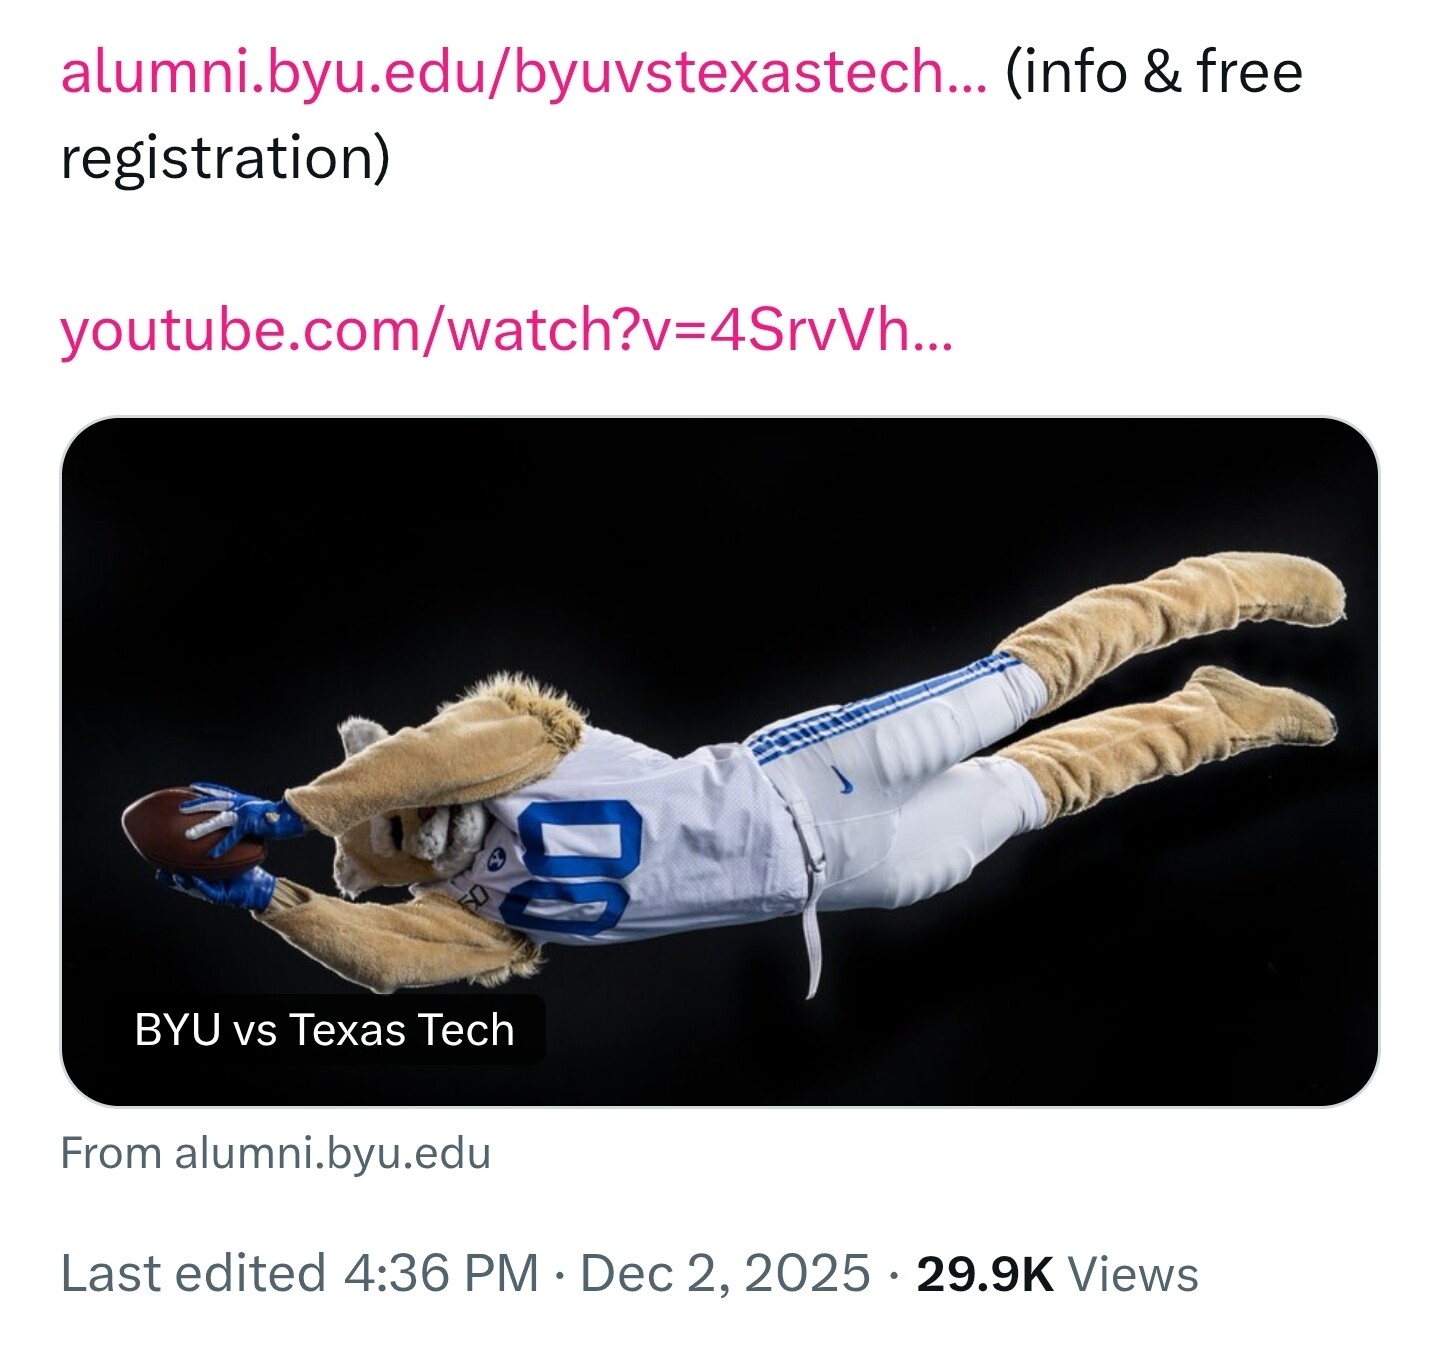The height and width of the screenshot is (1358, 1439).
Task: Click the Dec 2, 2025 date
Action: (725, 1274)
